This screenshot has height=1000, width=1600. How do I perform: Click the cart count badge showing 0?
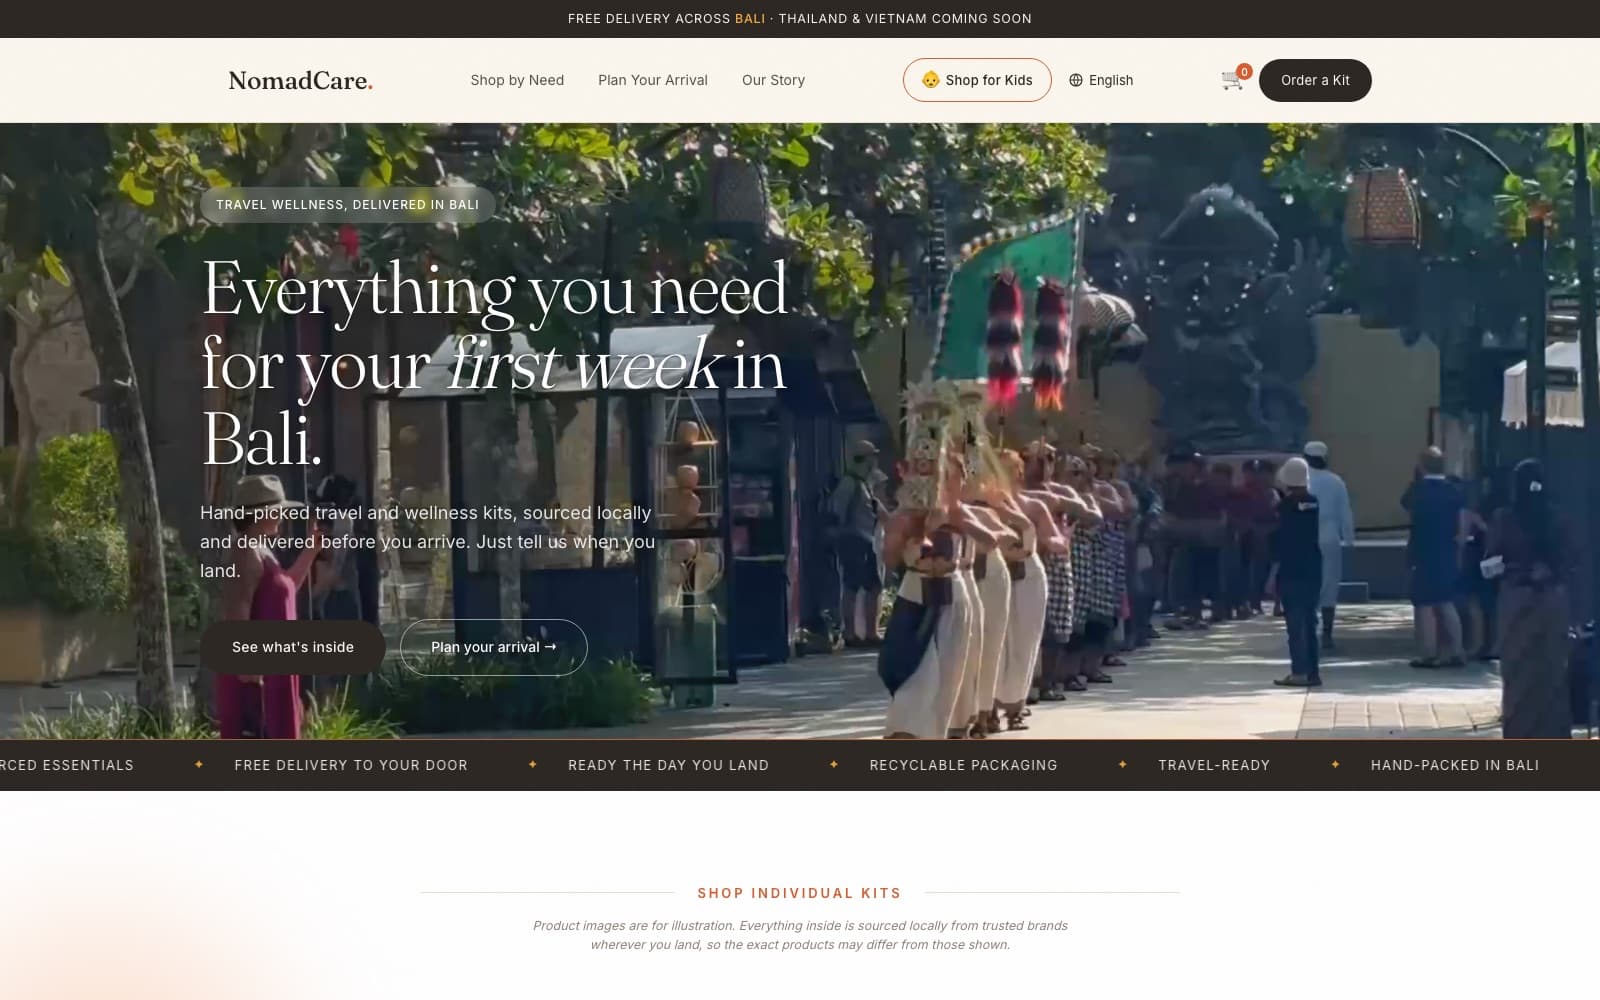coord(1244,71)
